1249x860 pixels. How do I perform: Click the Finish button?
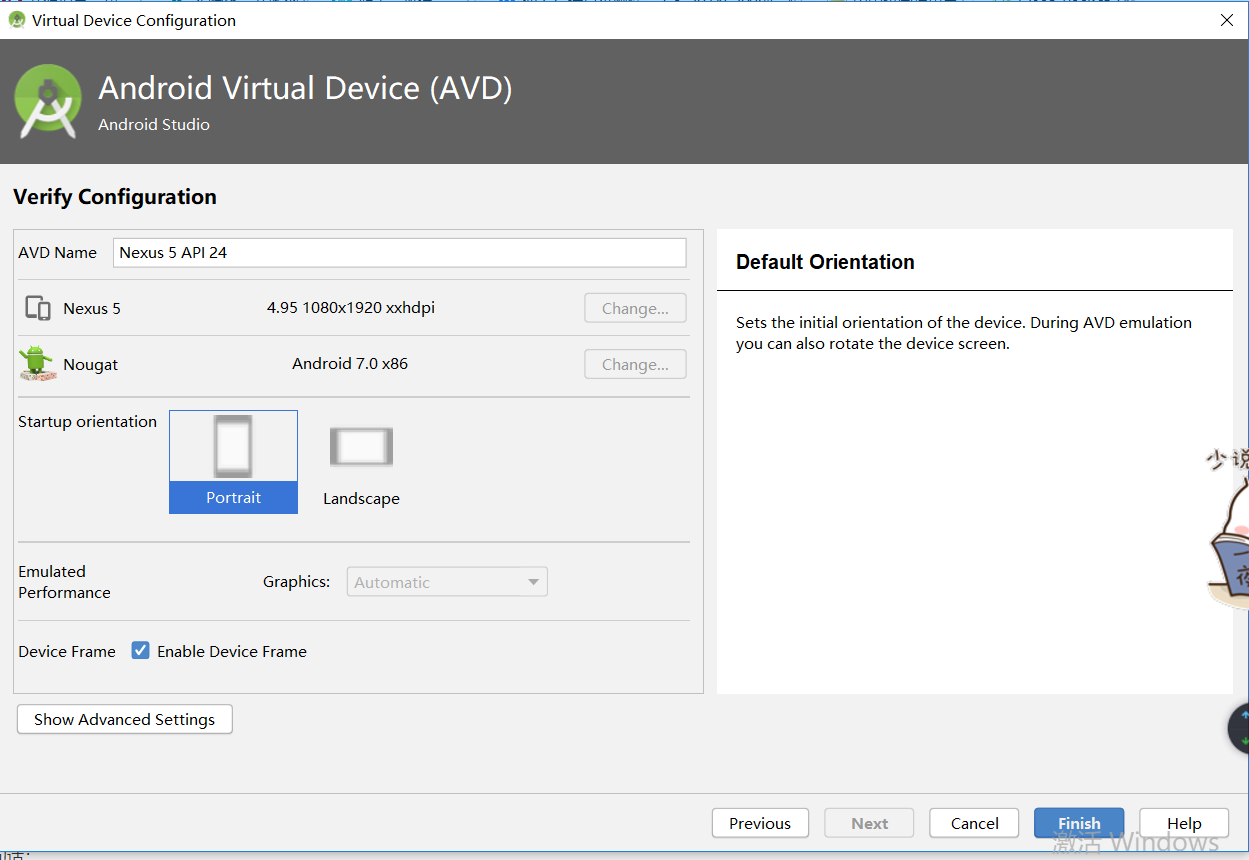(1078, 823)
